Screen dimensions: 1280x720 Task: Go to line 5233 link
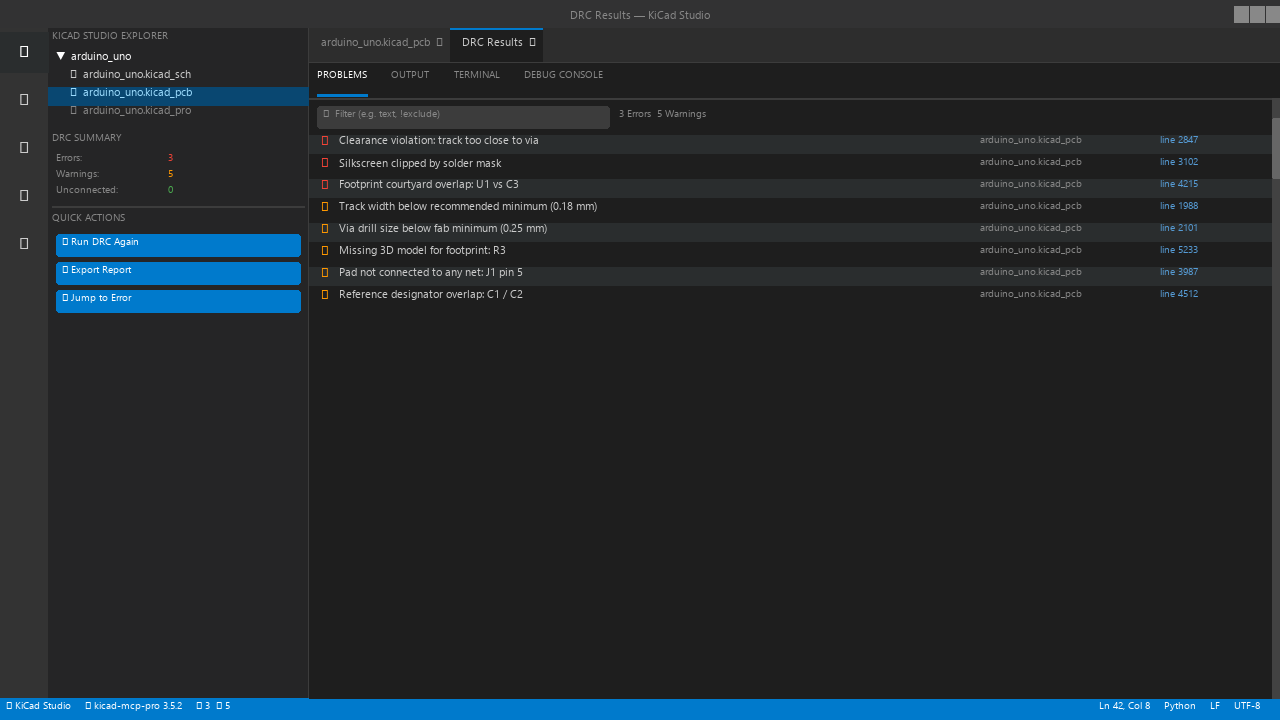(1179, 250)
